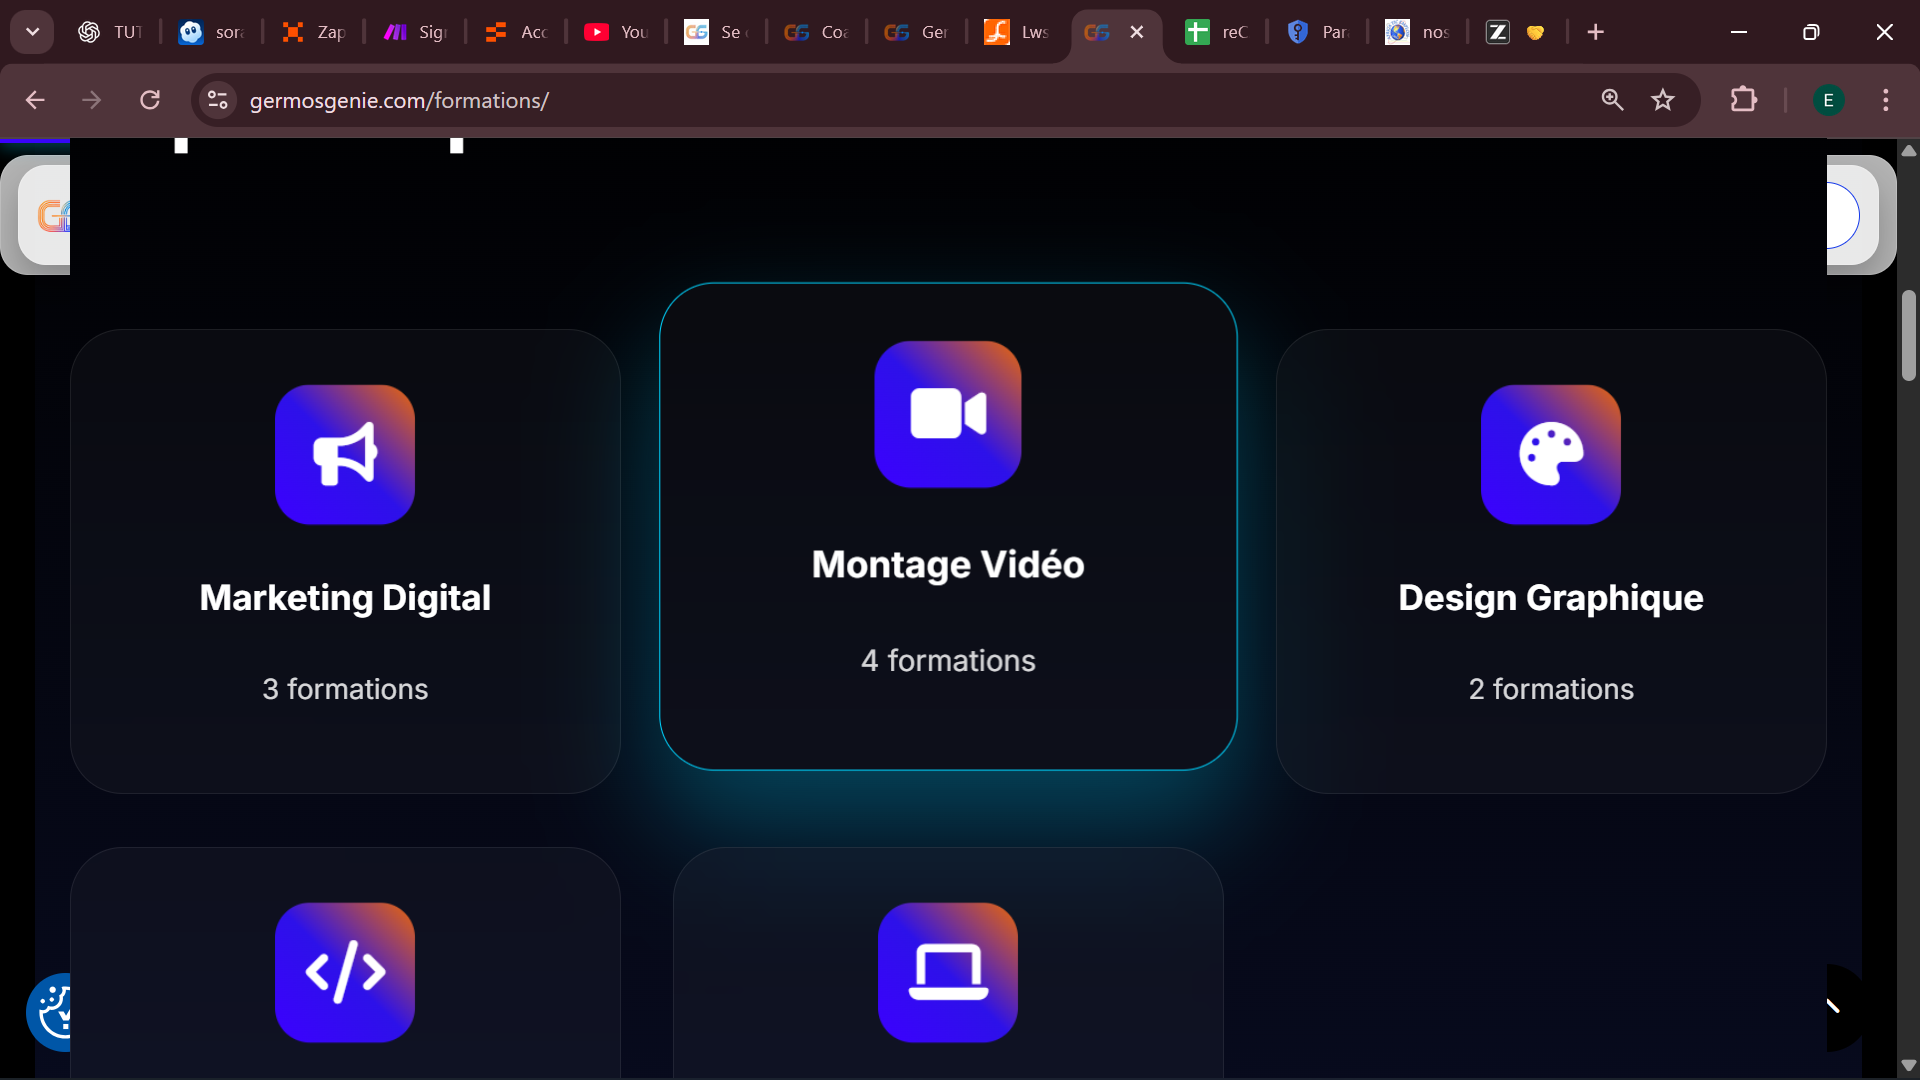Image resolution: width=1920 pixels, height=1080 pixels.
Task: Switch to the YouTube tab
Action: coord(616,32)
